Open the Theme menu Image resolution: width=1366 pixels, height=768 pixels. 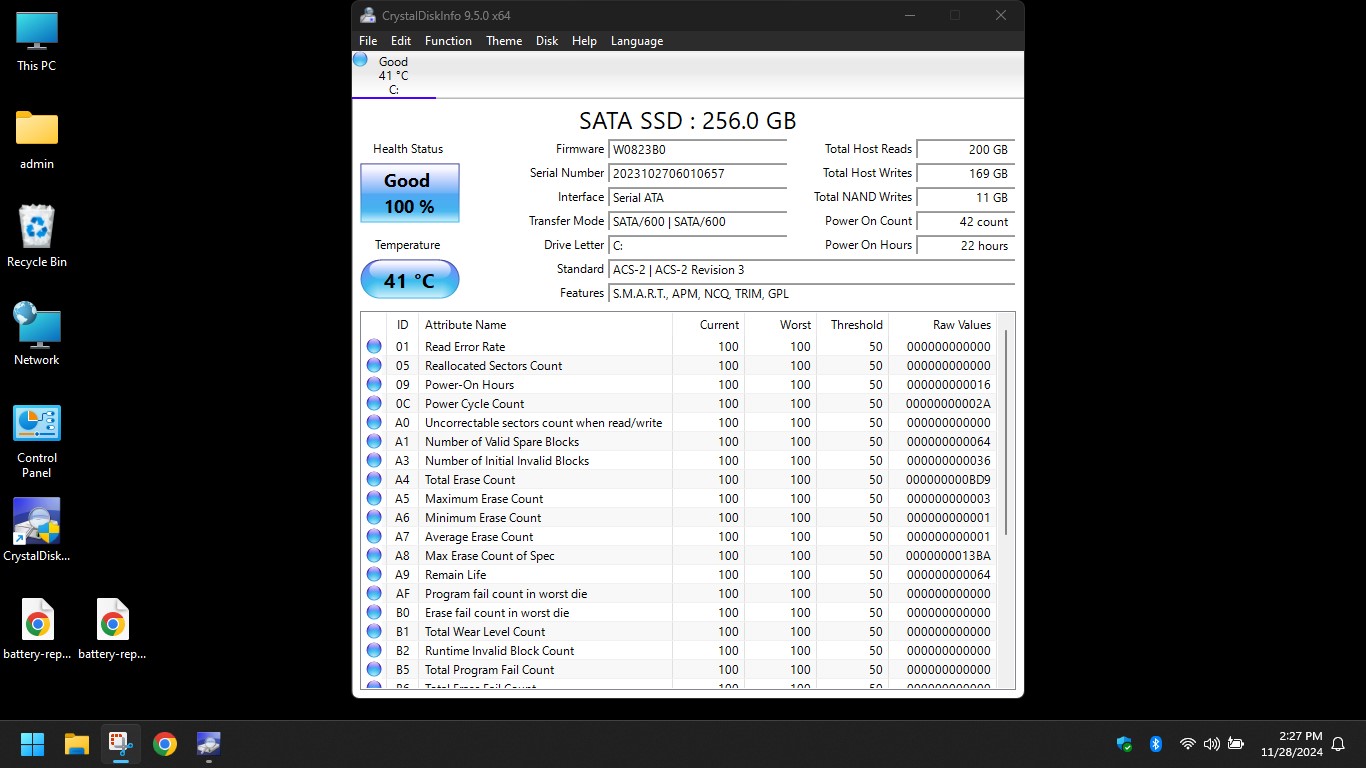tap(504, 41)
